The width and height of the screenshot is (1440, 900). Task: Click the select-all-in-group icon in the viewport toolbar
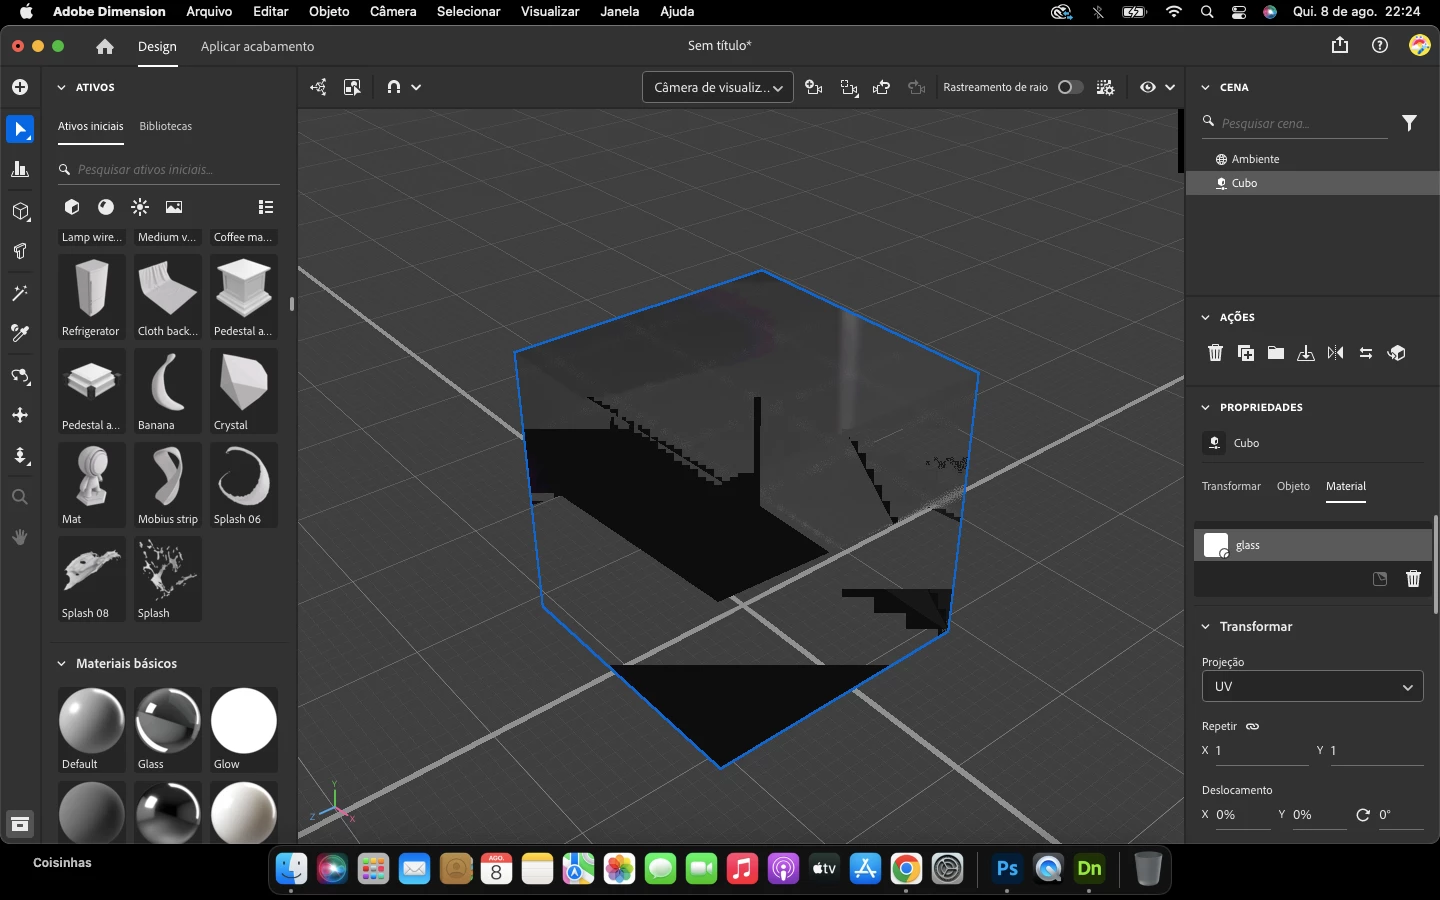[x=319, y=87]
